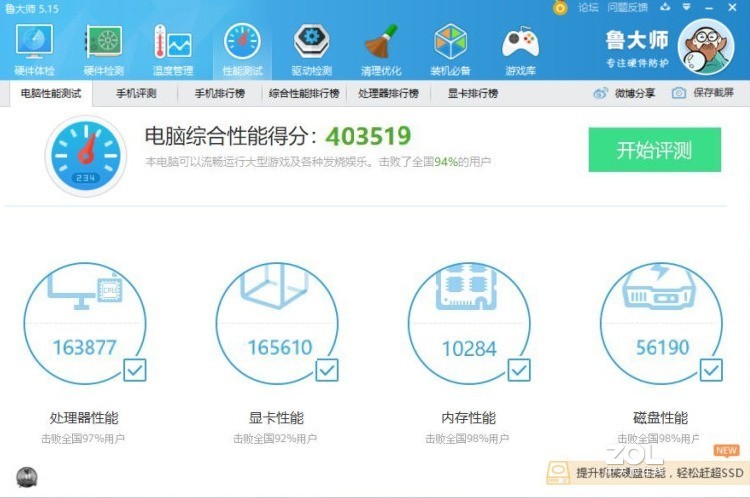This screenshot has width=750, height=498.
Task: Open the SSD upgrade promotion banner
Action: pyautogui.click(x=648, y=473)
